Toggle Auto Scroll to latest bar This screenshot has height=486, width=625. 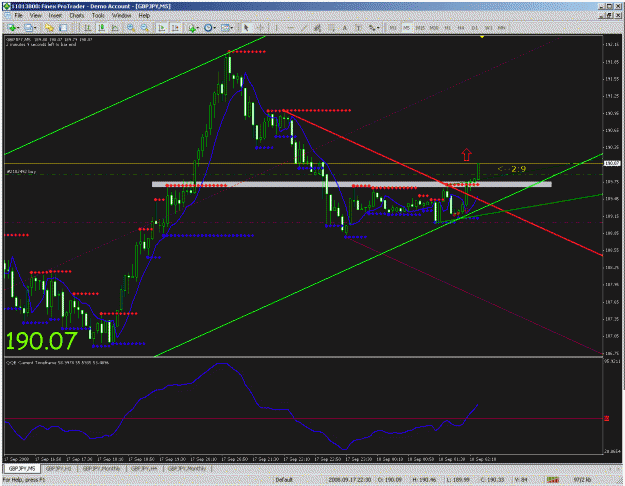pyautogui.click(x=162, y=28)
